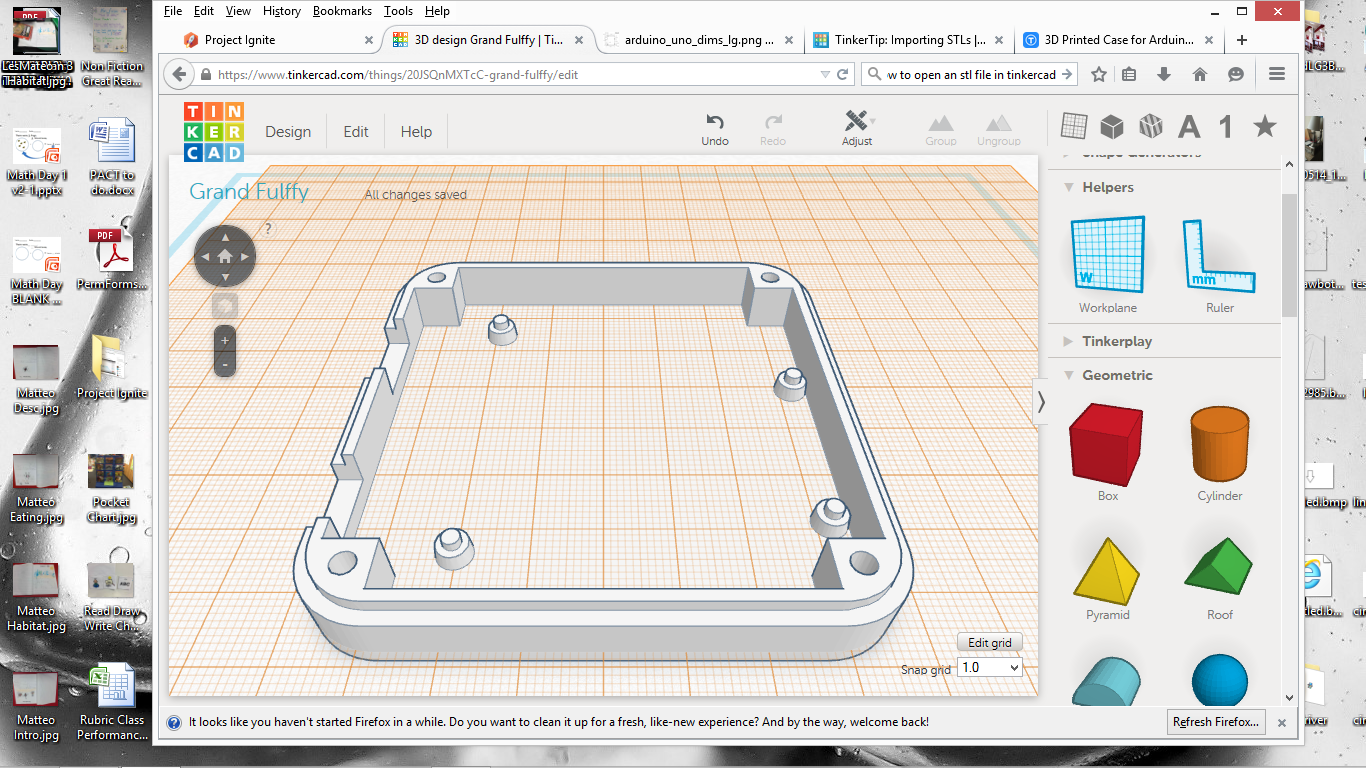Image resolution: width=1366 pixels, height=768 pixels.
Task: Open the Design menu
Action: coord(288,131)
